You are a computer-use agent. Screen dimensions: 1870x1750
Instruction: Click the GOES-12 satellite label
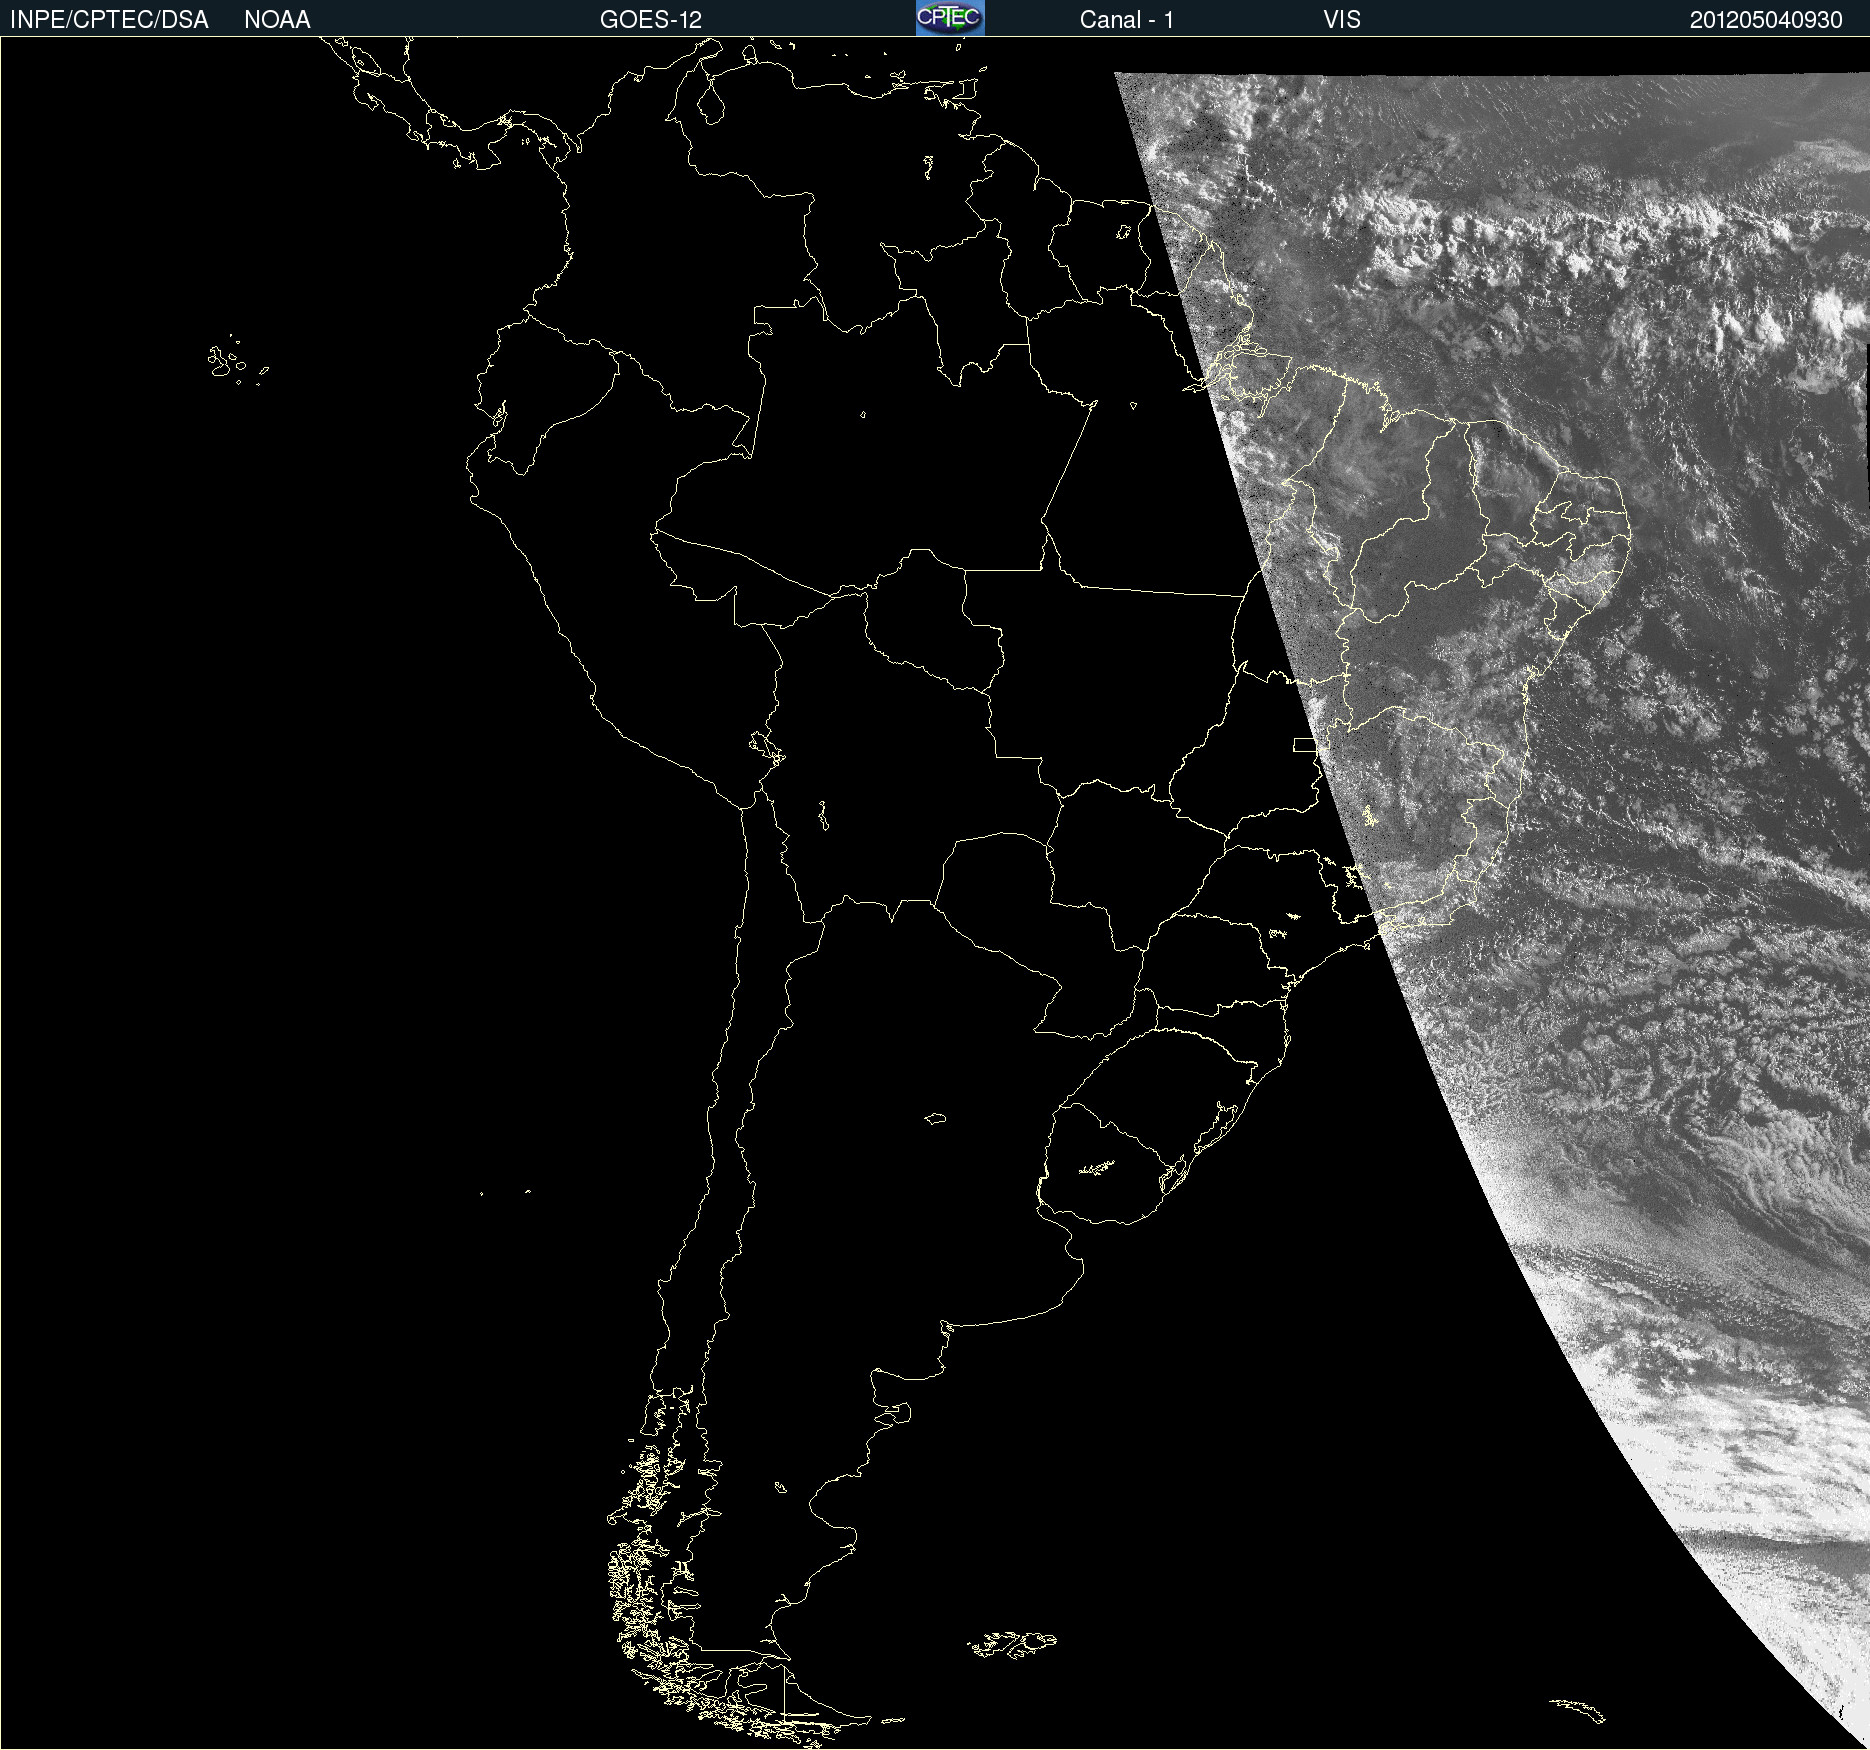(x=651, y=20)
